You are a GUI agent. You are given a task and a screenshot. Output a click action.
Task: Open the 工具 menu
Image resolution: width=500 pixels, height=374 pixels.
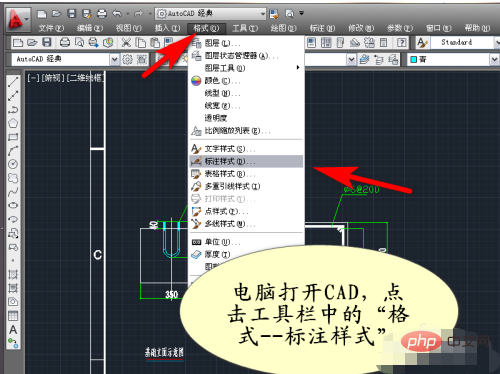(x=245, y=28)
